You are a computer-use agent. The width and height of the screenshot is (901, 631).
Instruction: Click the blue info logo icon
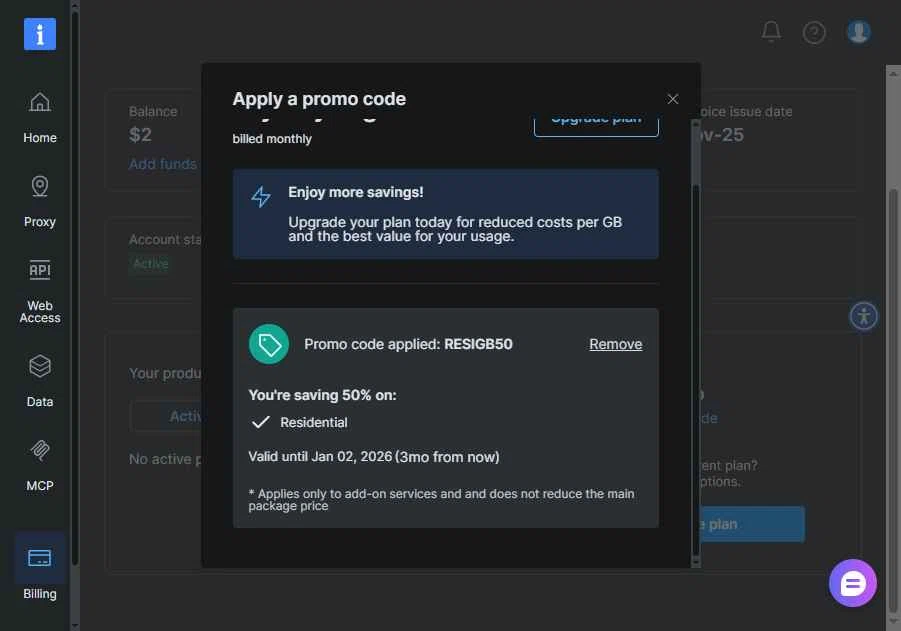point(40,34)
